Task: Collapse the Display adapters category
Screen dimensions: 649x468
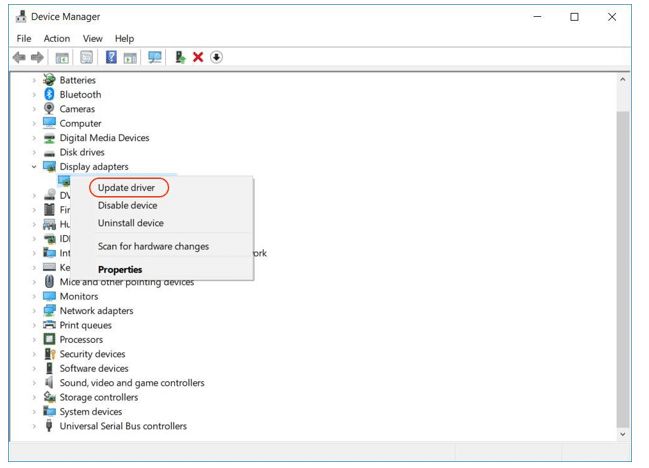Action: click(35, 167)
